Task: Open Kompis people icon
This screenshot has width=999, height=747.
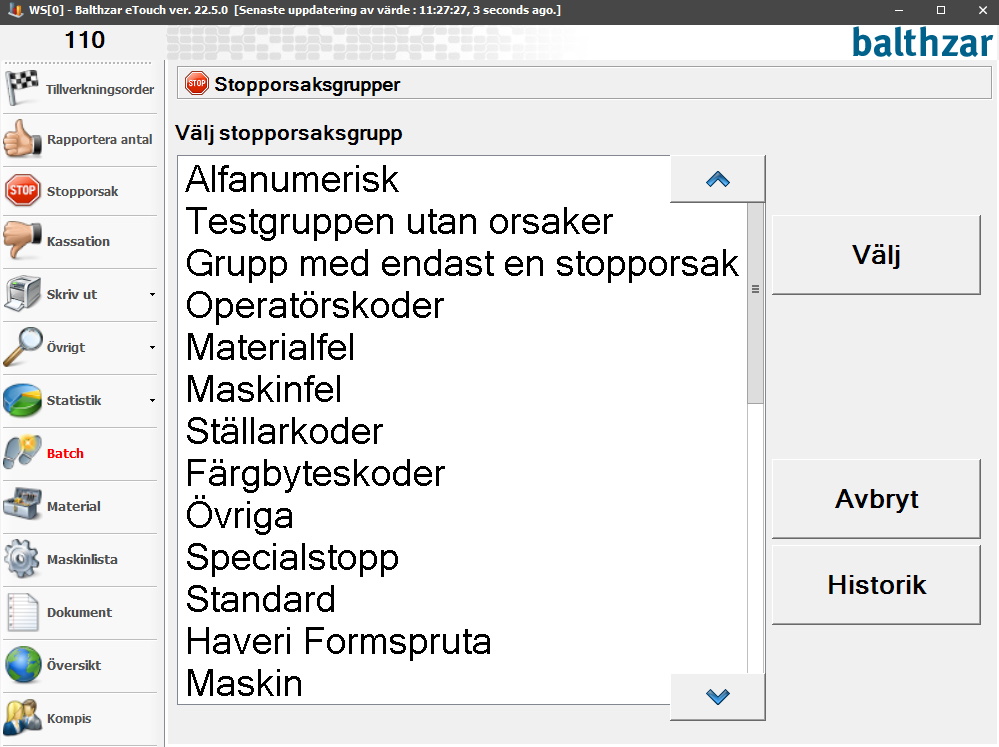Action: click(22, 718)
